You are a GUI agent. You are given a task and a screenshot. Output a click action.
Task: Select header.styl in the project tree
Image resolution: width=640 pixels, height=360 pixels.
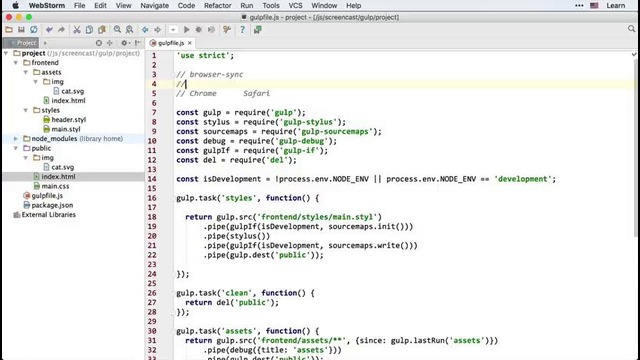64,120
